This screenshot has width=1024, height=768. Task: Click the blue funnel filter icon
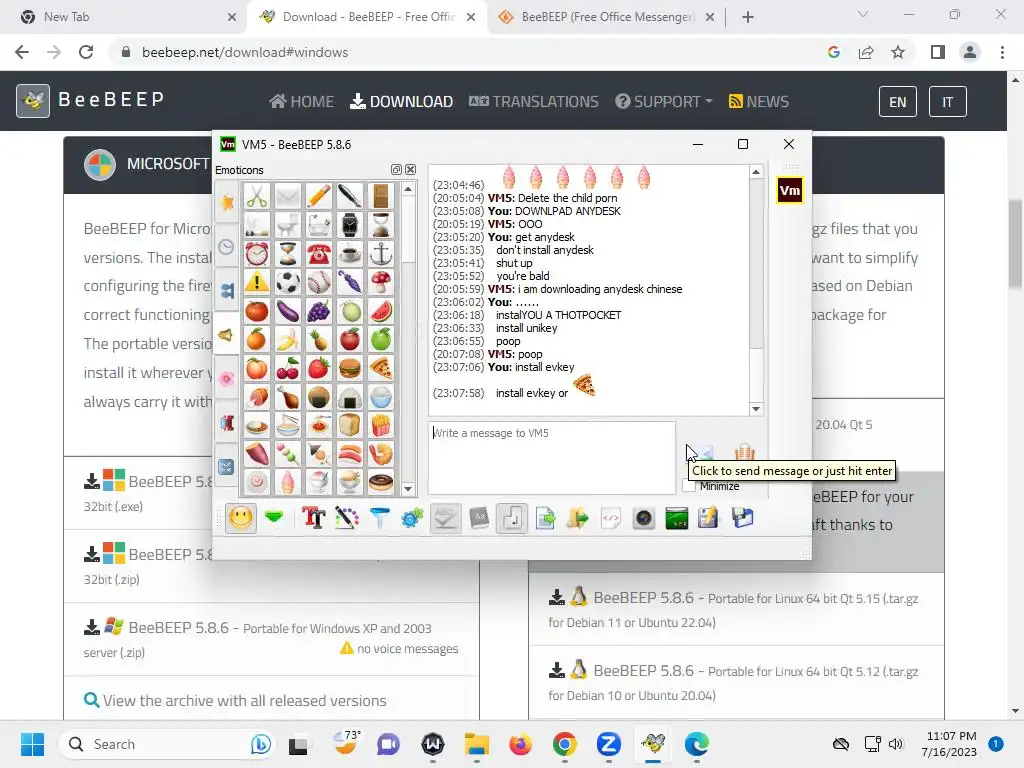click(x=379, y=519)
